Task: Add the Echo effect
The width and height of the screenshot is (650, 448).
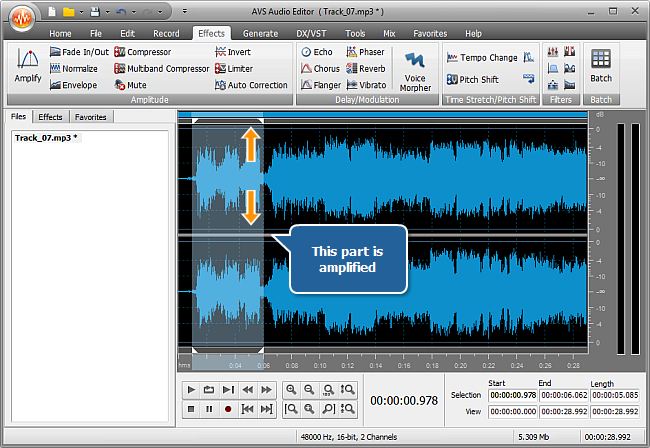Action: coord(317,52)
